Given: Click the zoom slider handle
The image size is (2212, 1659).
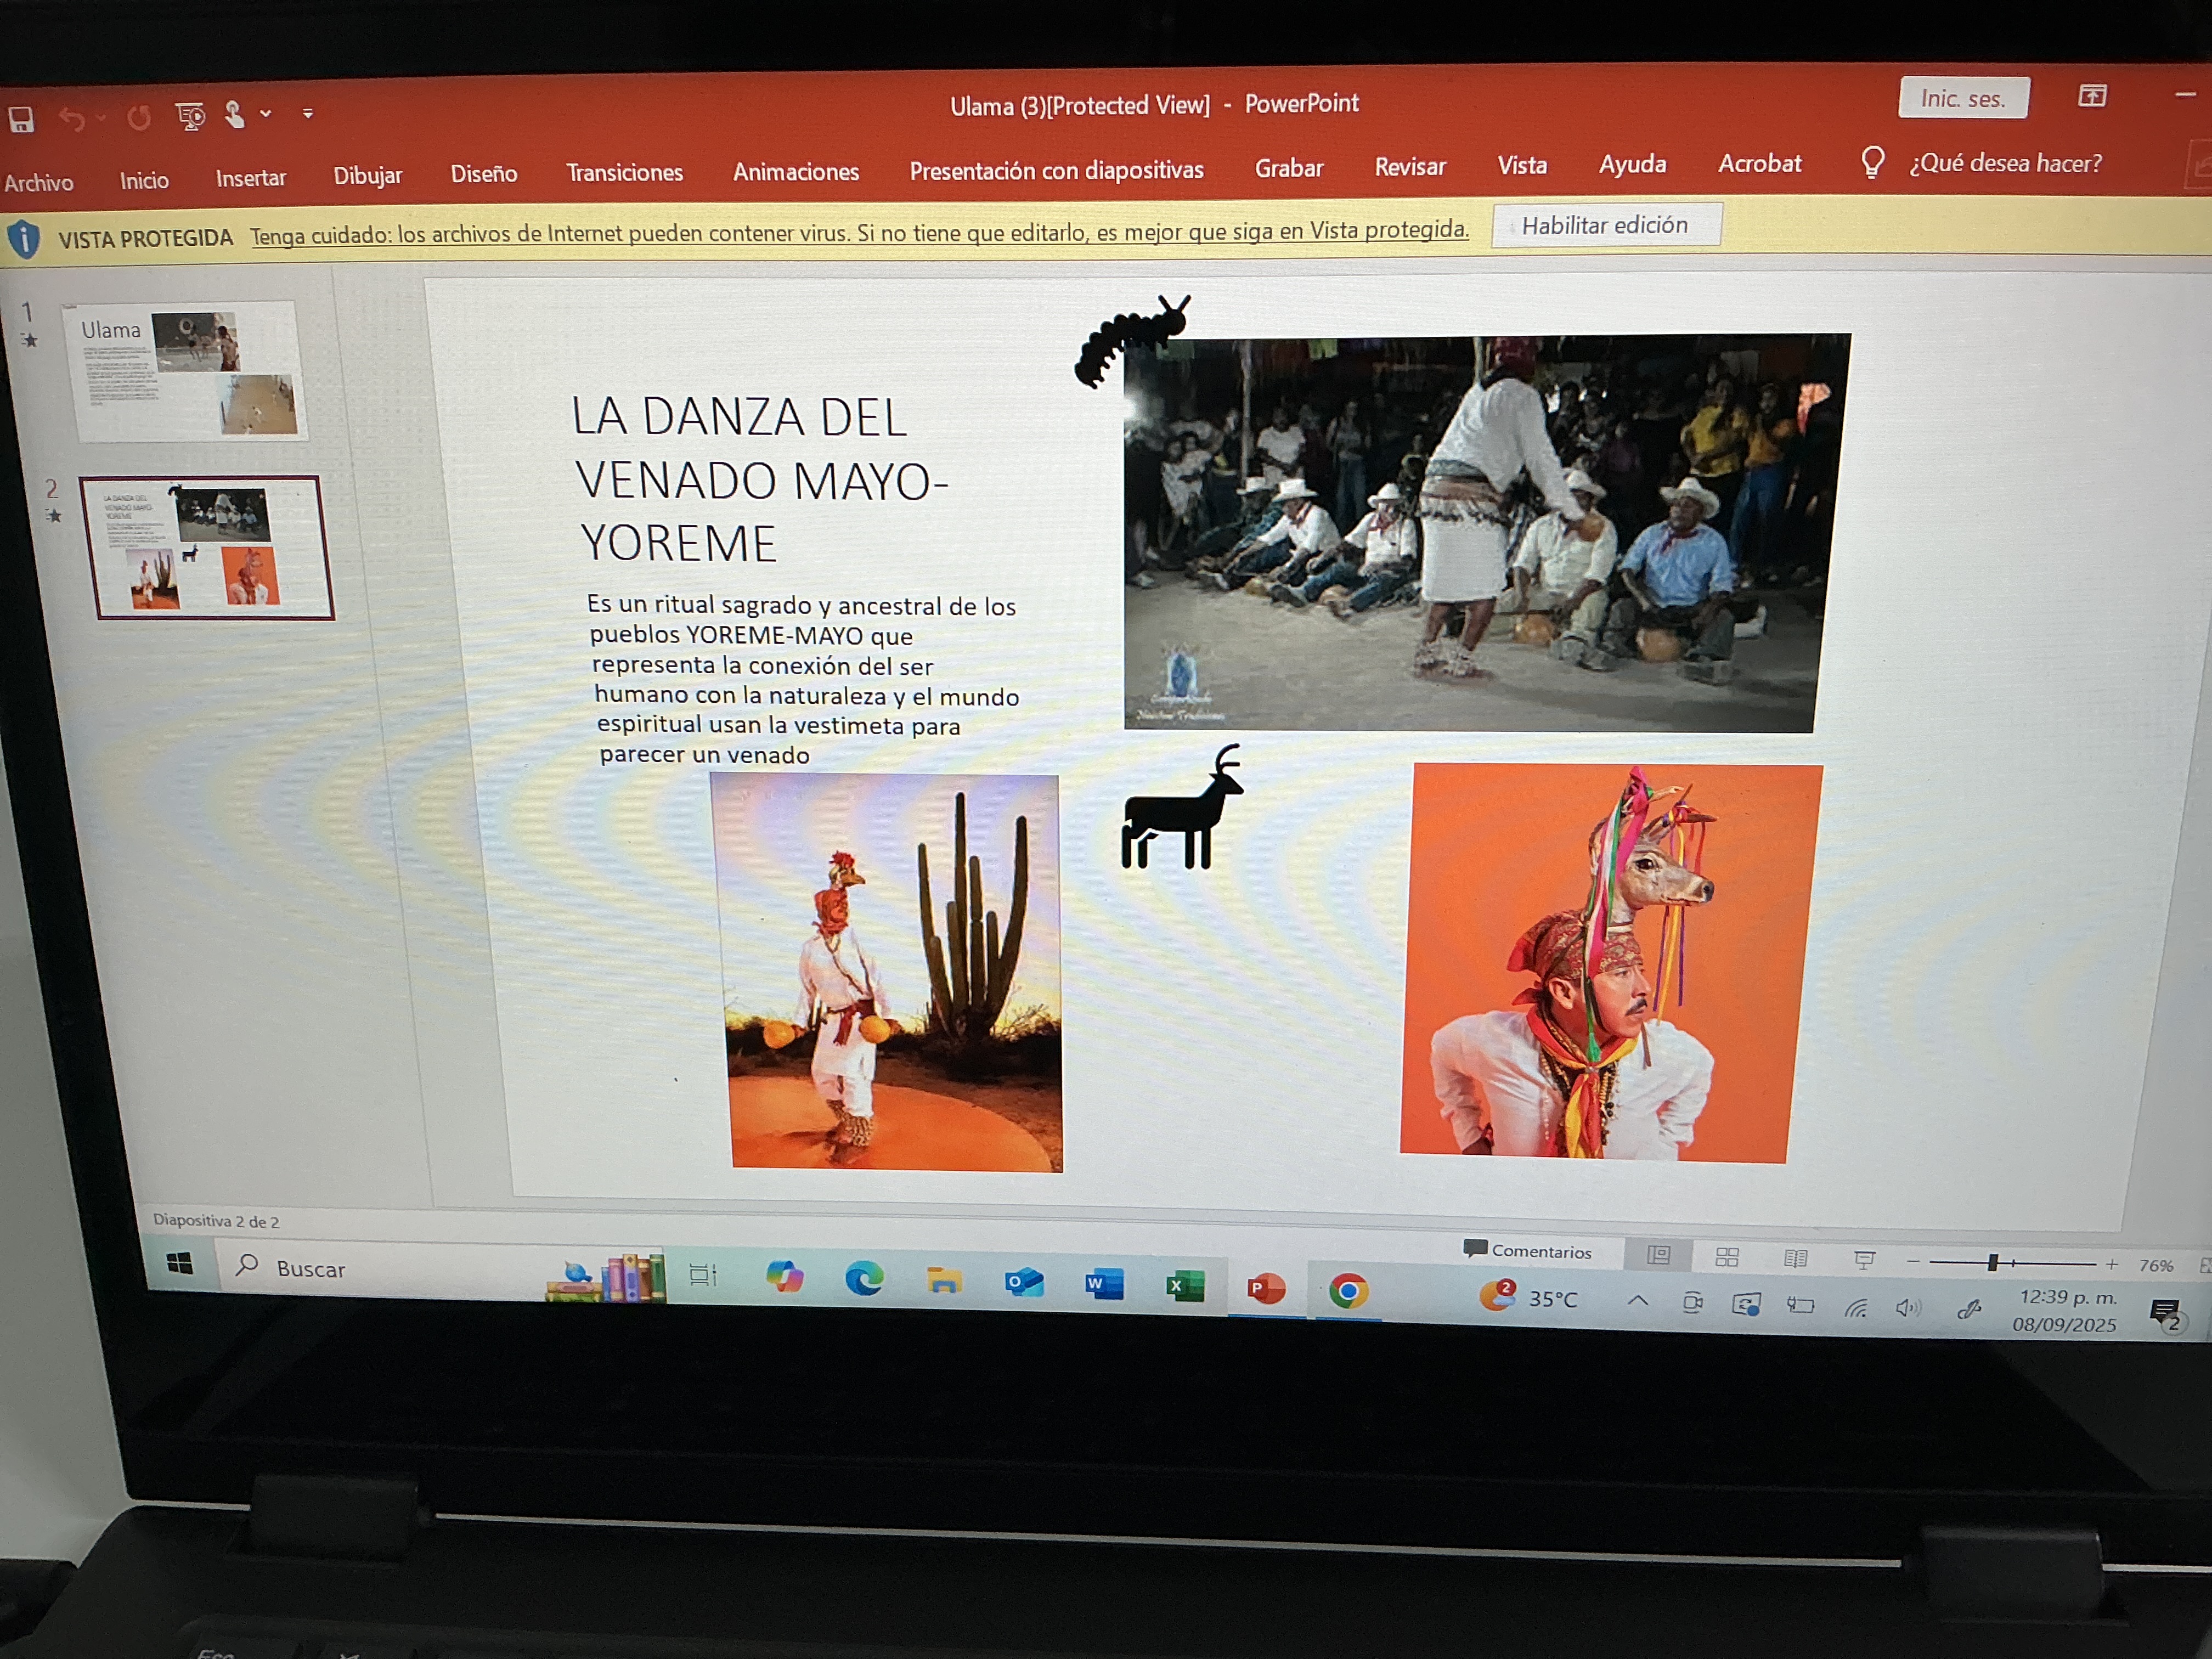Looking at the screenshot, I should tap(1992, 1263).
